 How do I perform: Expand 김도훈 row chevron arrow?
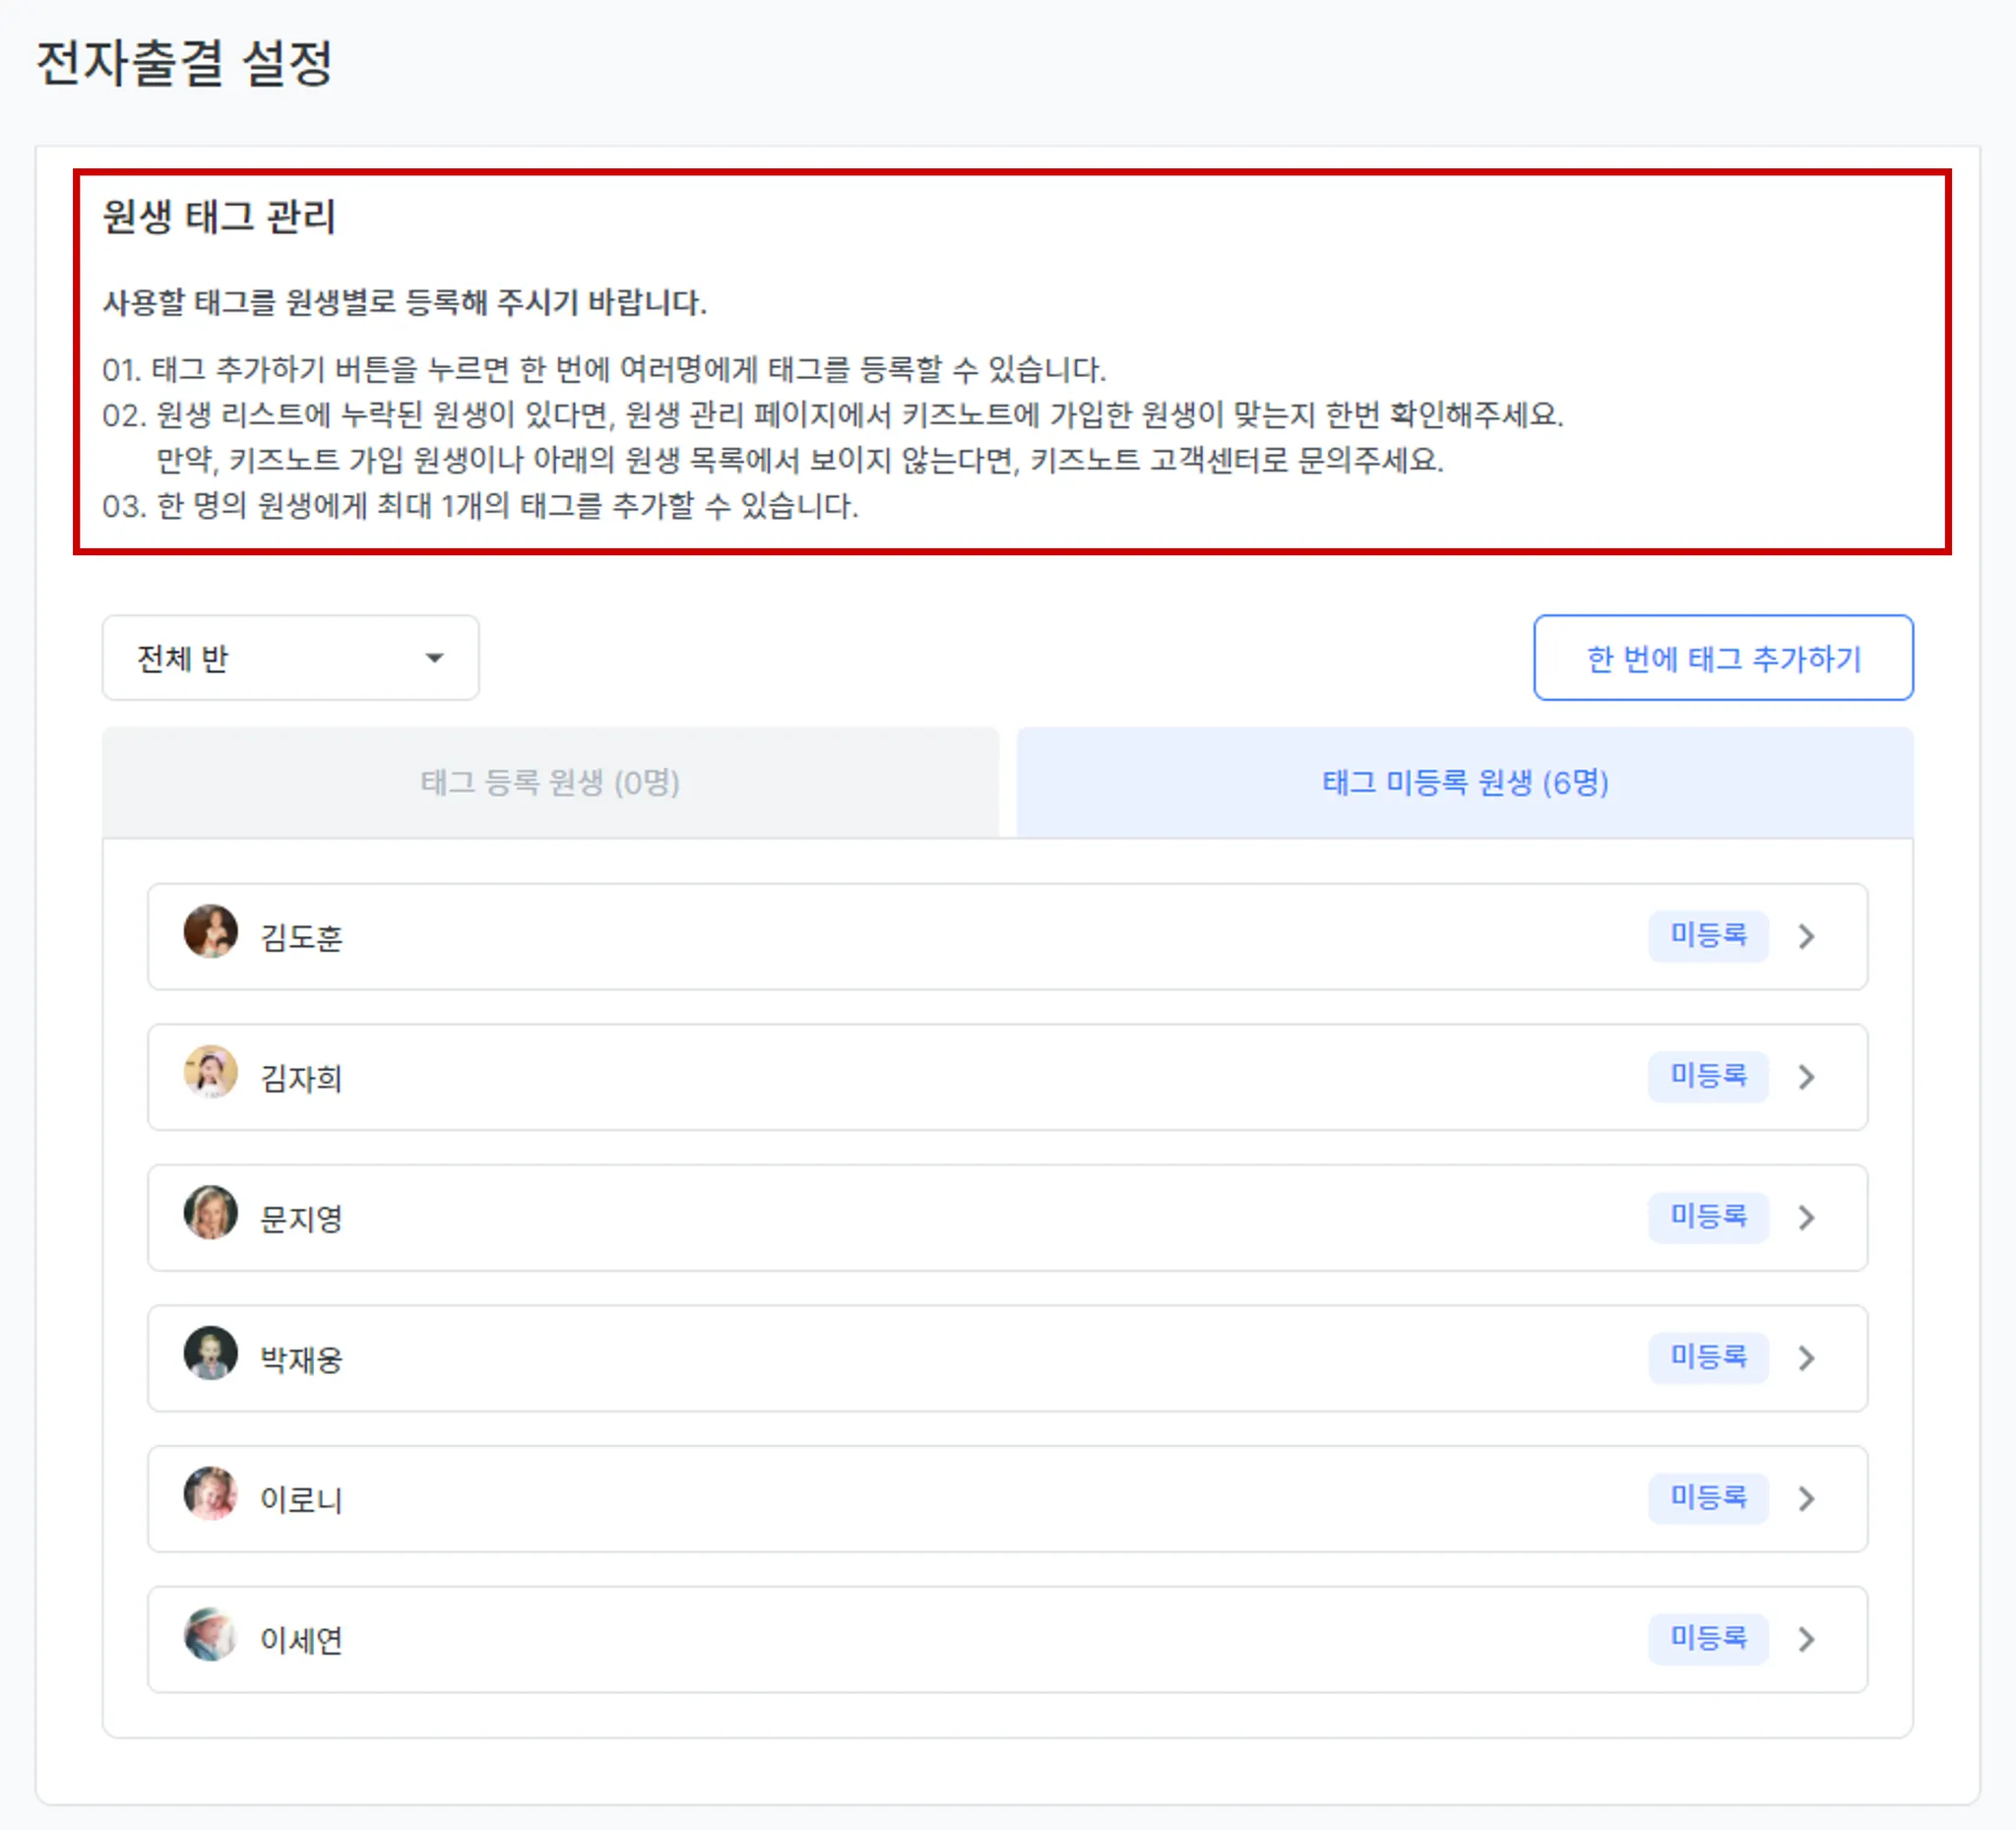pyautogui.click(x=1806, y=937)
